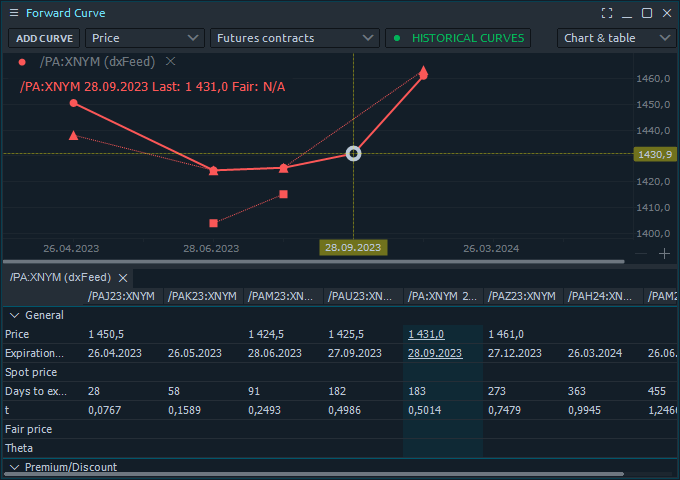Click the Theta row label
The width and height of the screenshot is (680, 480).
click(19, 448)
